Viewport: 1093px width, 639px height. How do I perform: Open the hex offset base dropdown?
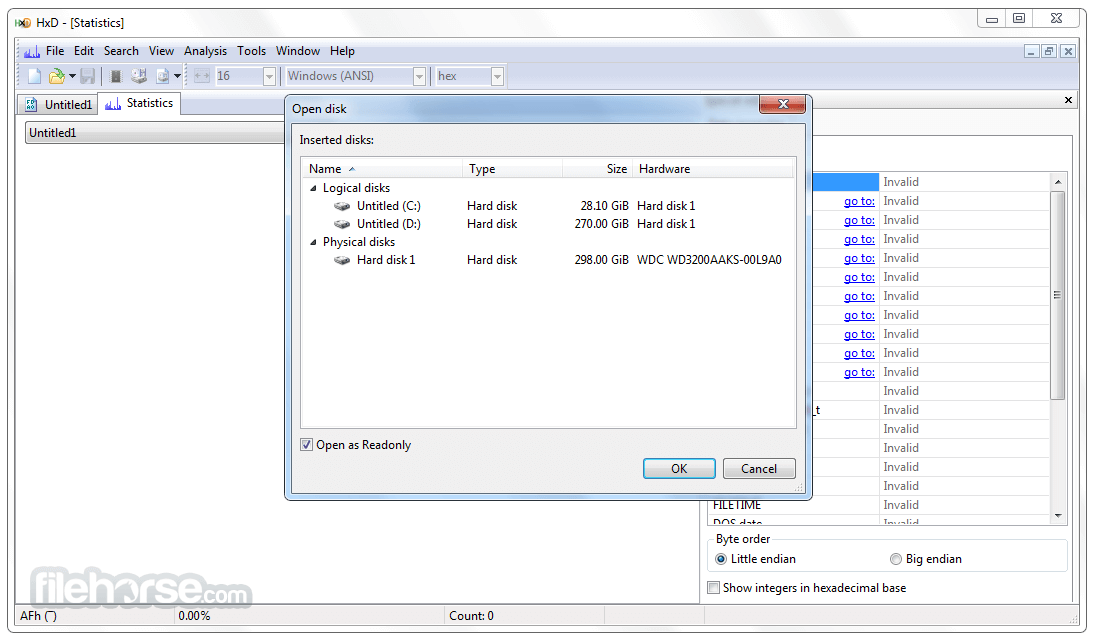pos(497,75)
